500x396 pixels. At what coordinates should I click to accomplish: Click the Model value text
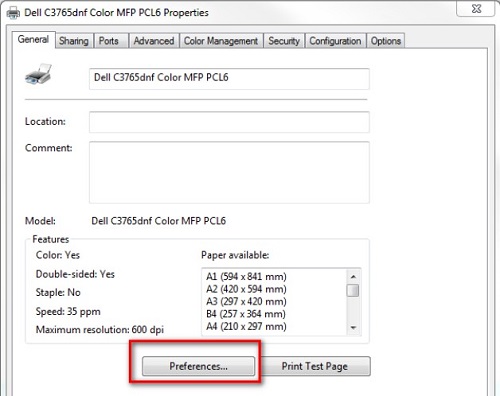pyautogui.click(x=159, y=221)
